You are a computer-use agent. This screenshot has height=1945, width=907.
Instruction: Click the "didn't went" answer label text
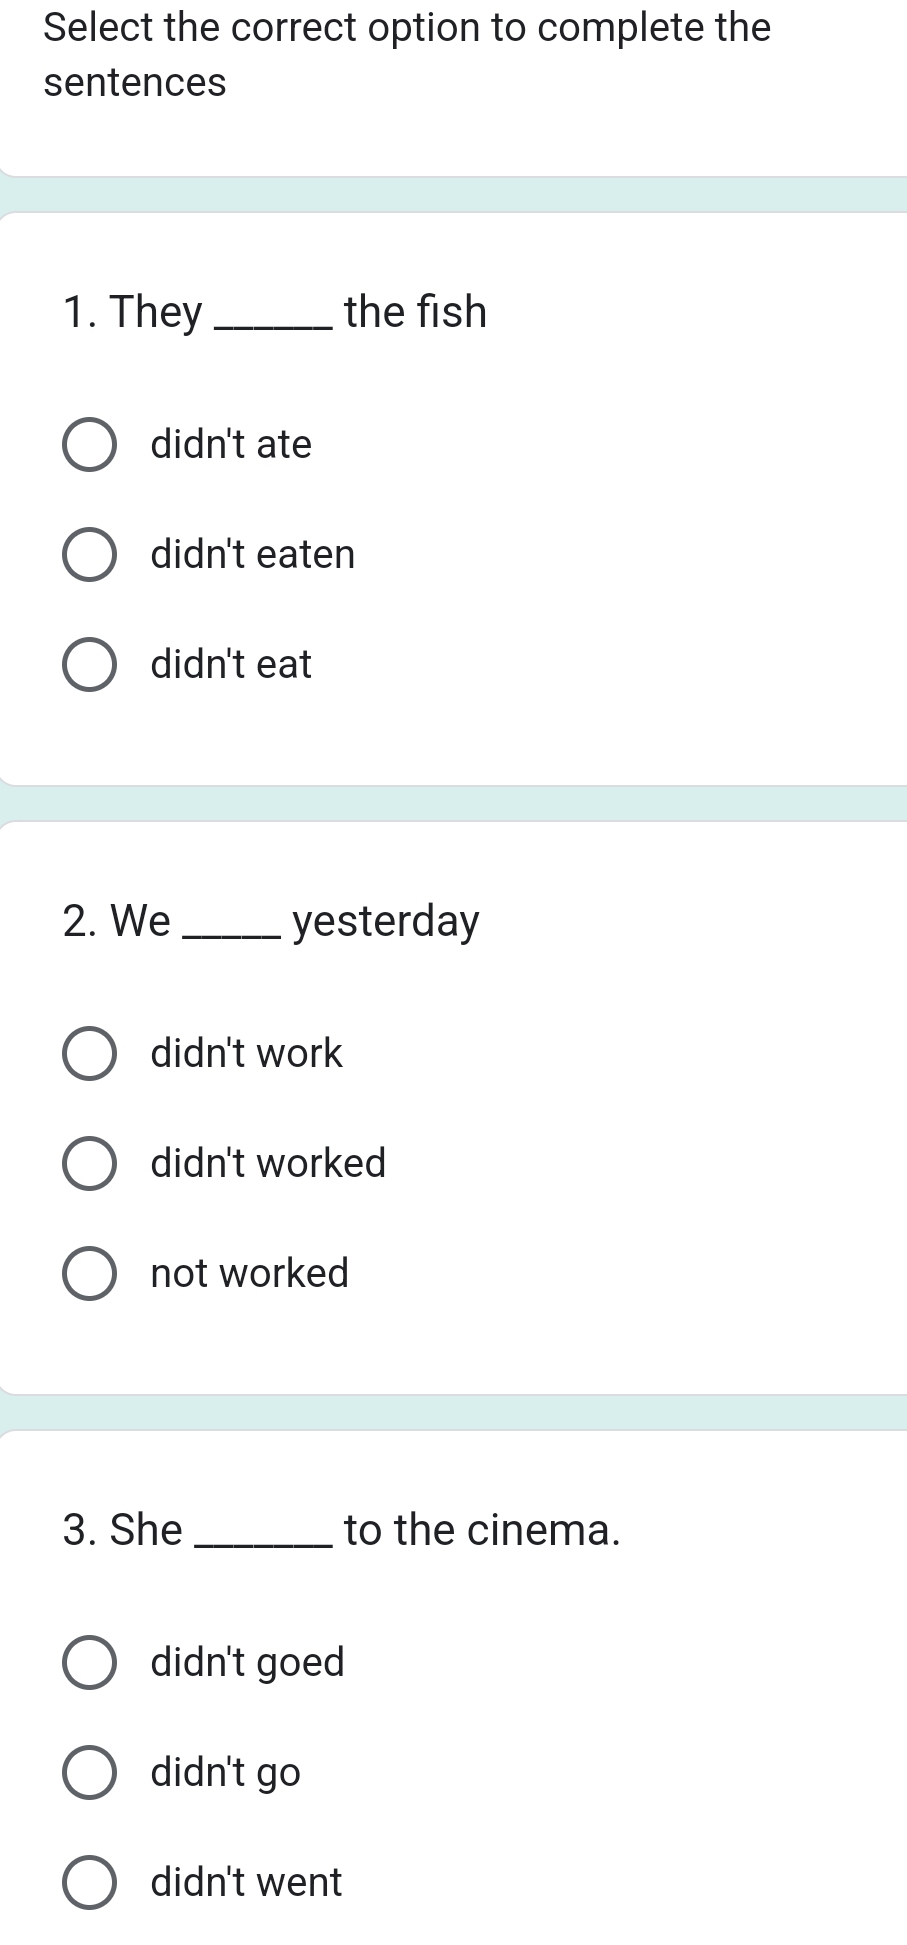coord(246,1883)
